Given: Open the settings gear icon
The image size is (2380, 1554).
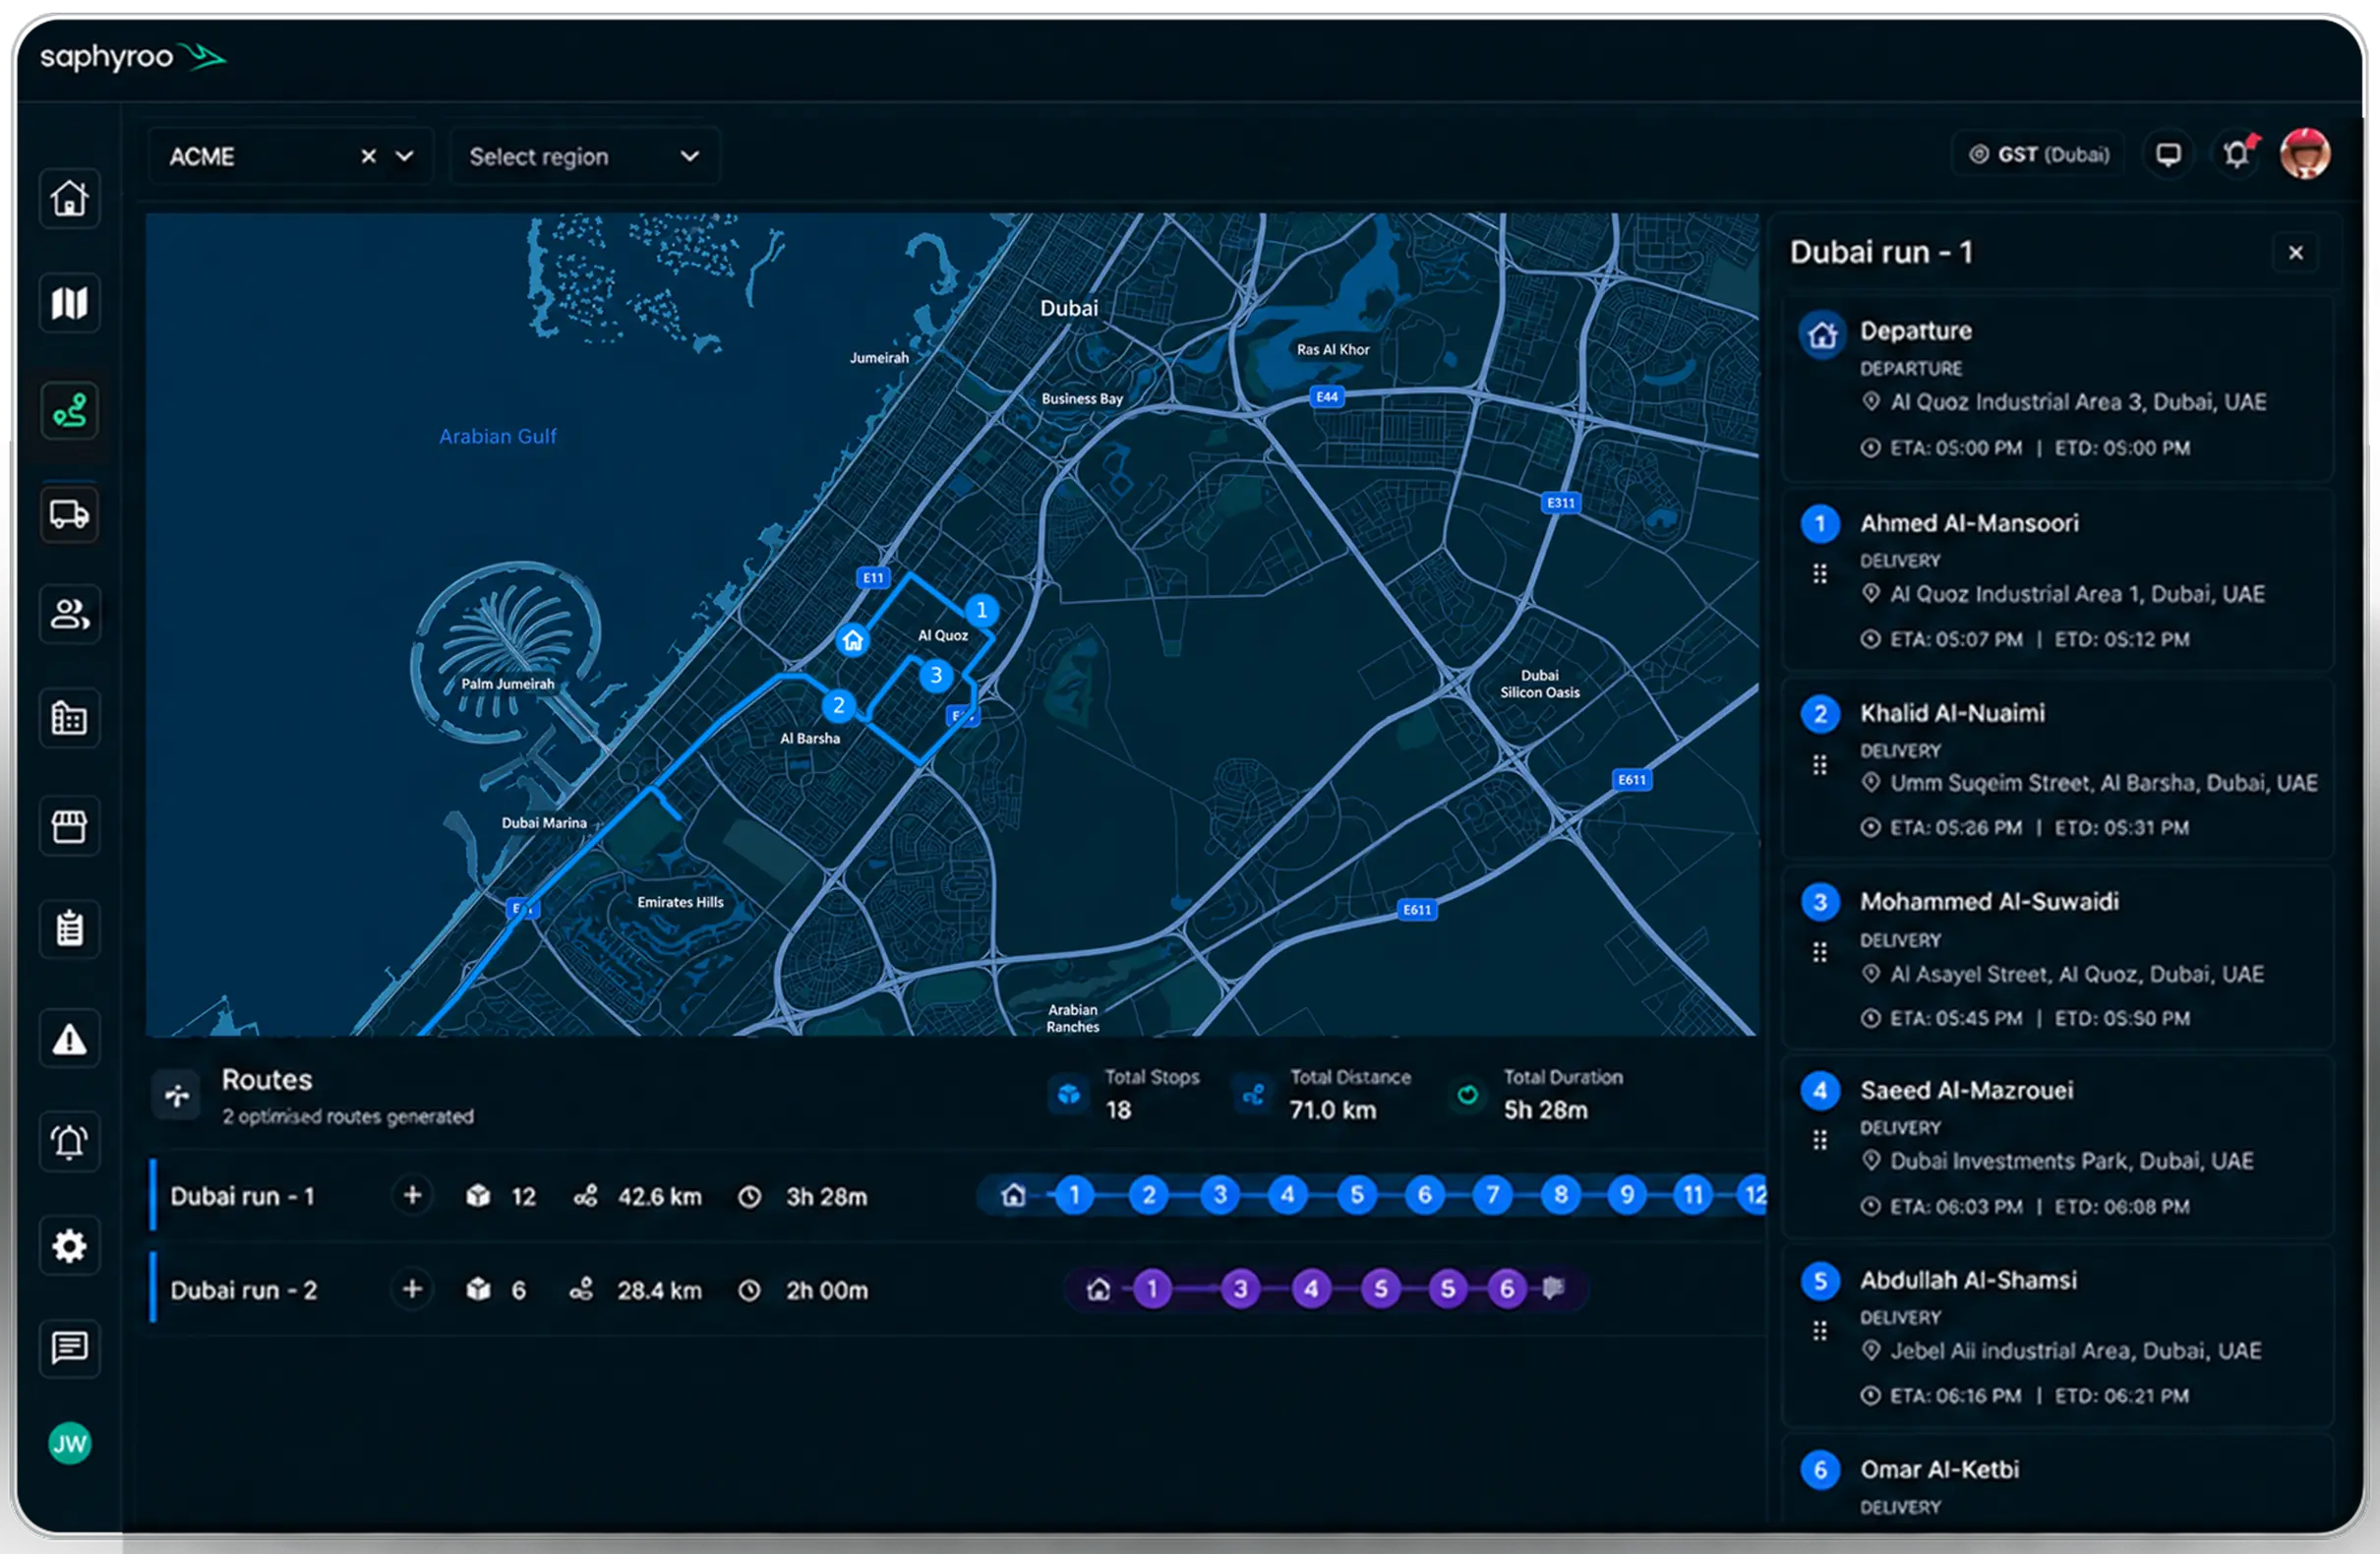Looking at the screenshot, I should (x=69, y=1246).
